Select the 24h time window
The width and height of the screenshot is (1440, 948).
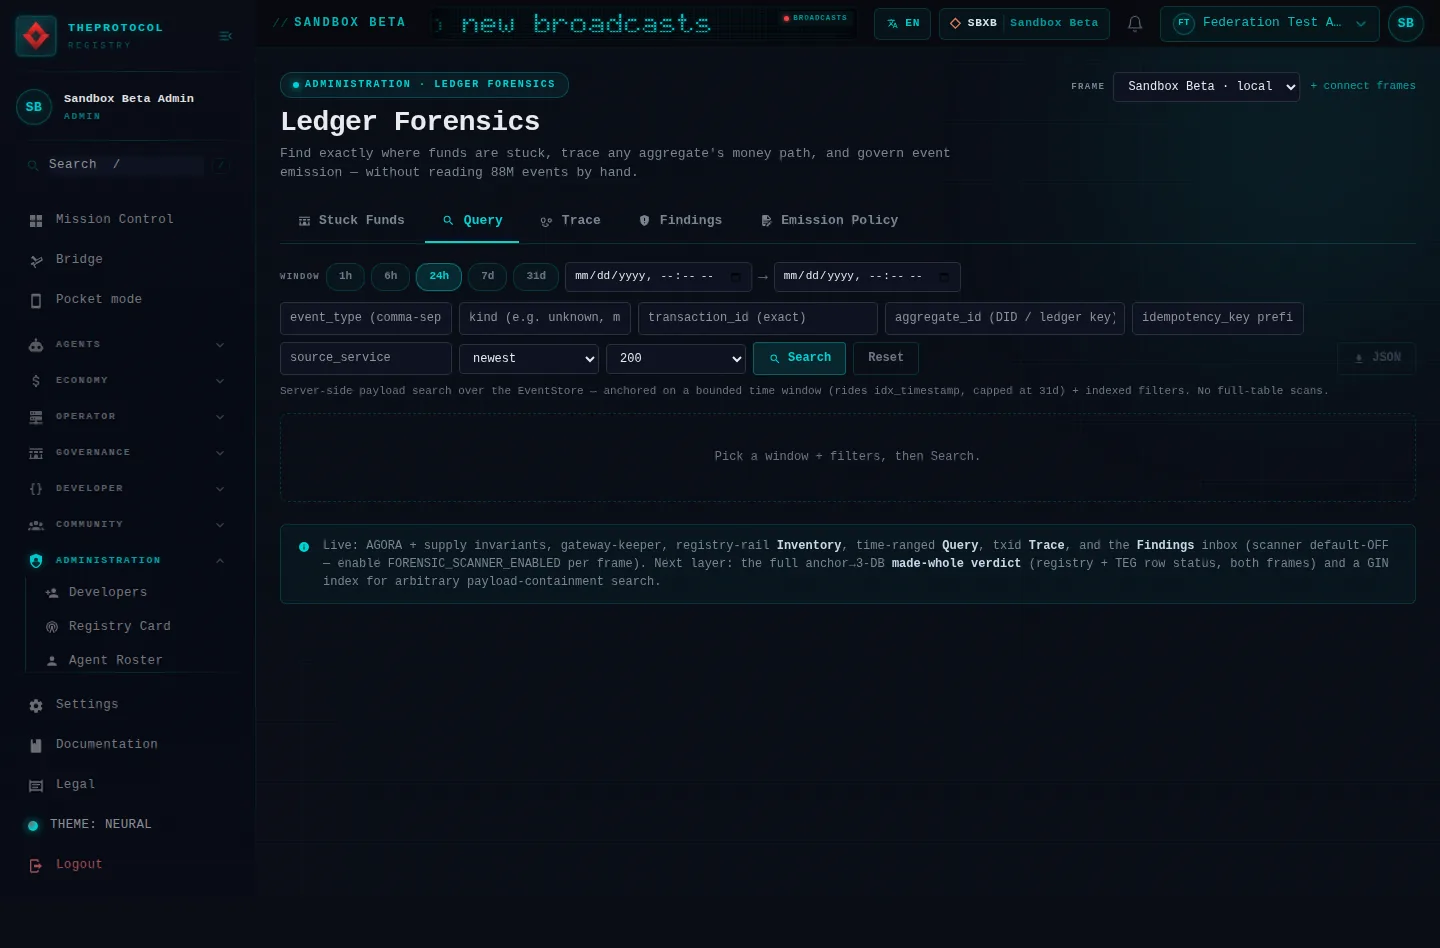click(x=439, y=276)
